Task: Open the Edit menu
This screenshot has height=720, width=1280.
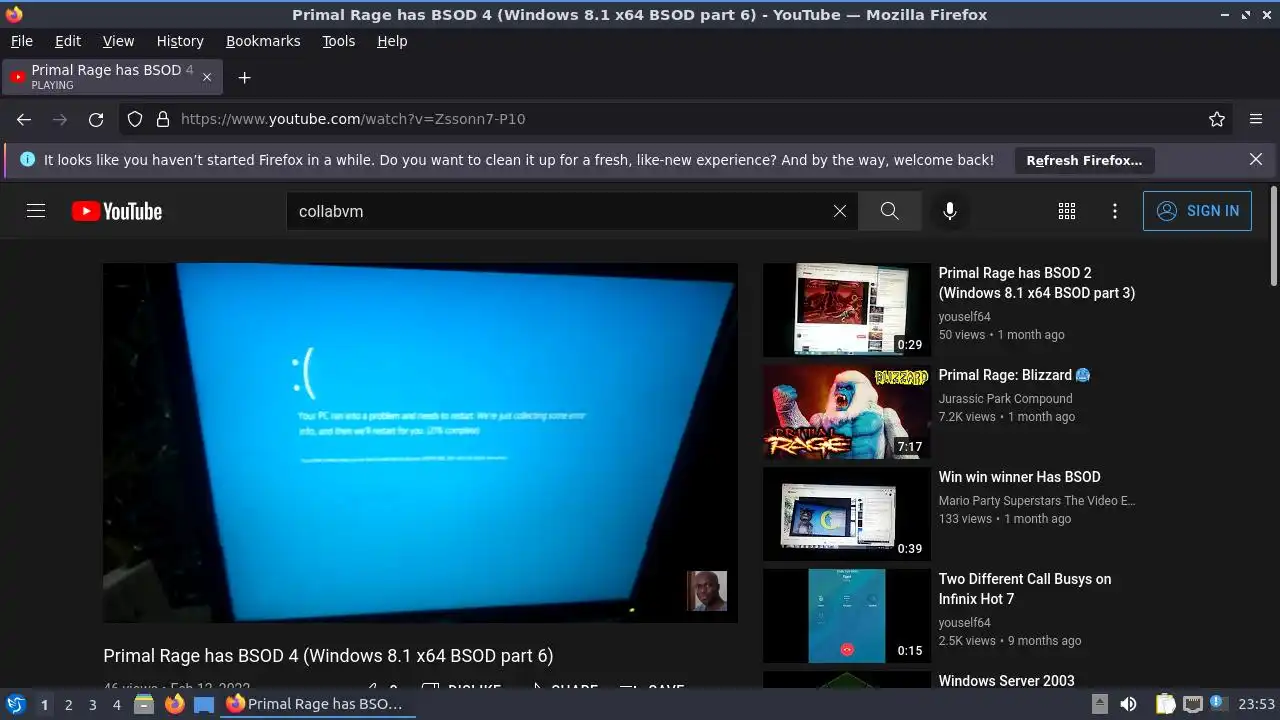Action: [x=68, y=41]
